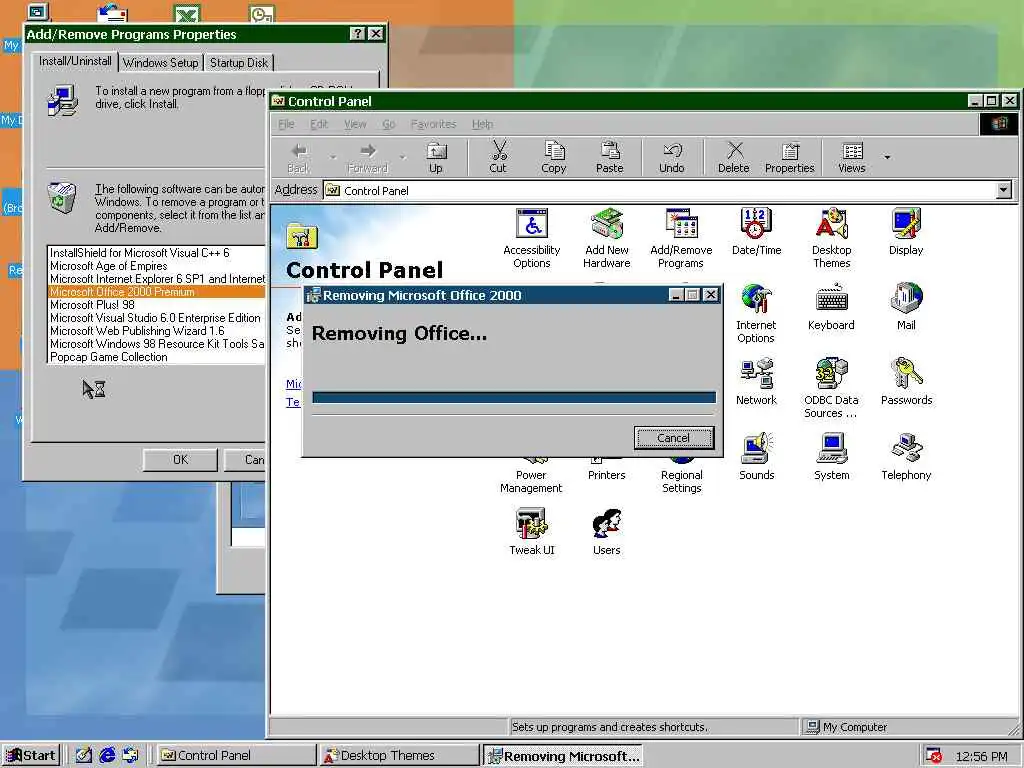Switch to Control Panel taskbar button
Image resolution: width=1024 pixels, height=768 pixels.
click(x=236, y=756)
